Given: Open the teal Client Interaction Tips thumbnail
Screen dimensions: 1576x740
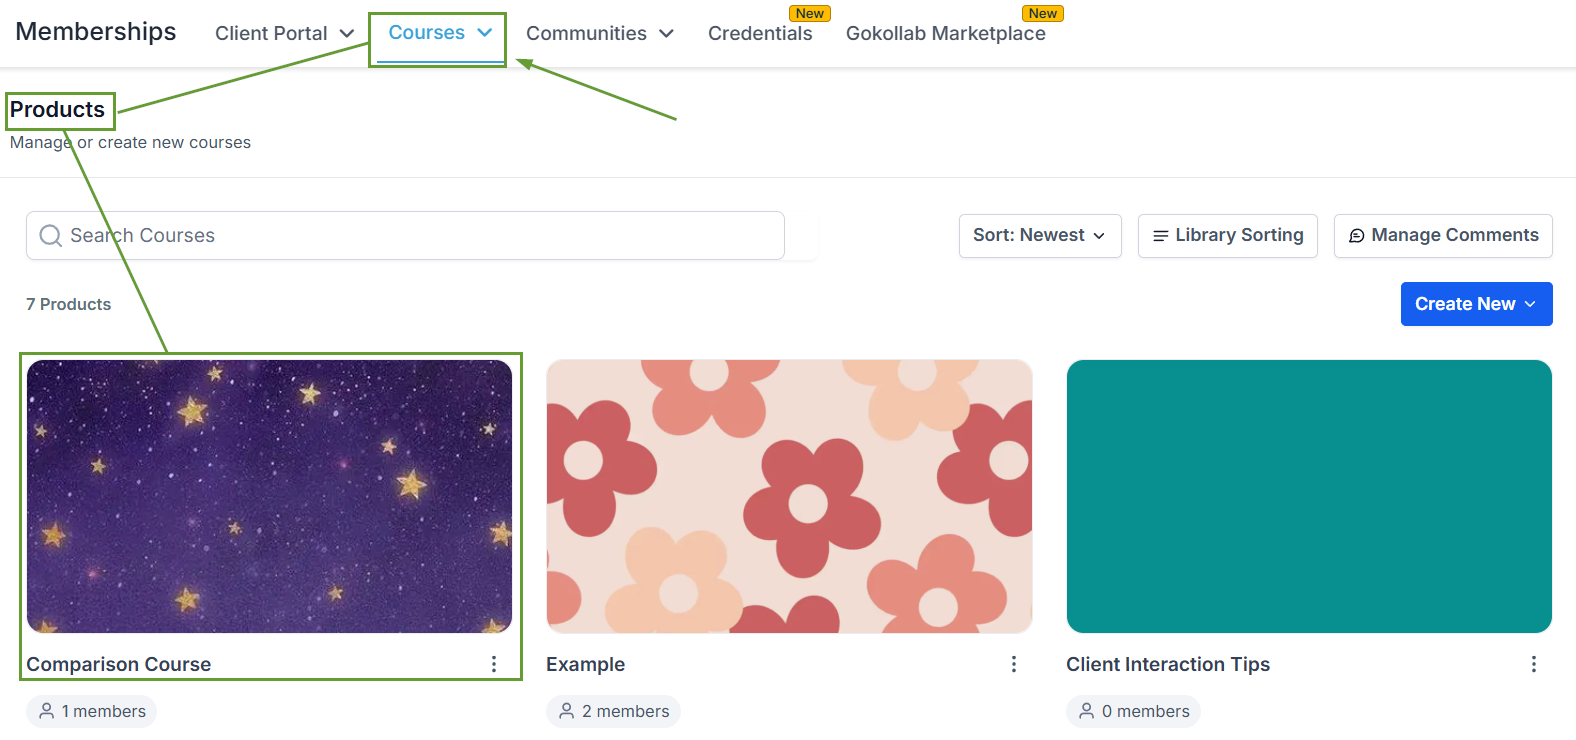Looking at the screenshot, I should [1309, 496].
